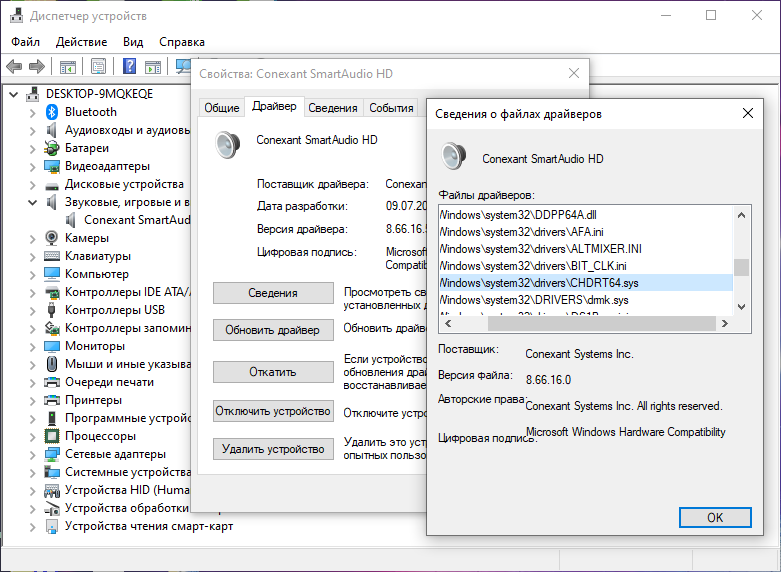Select the CHDRT64.sys file entry
The image size is (781, 572).
tap(586, 283)
